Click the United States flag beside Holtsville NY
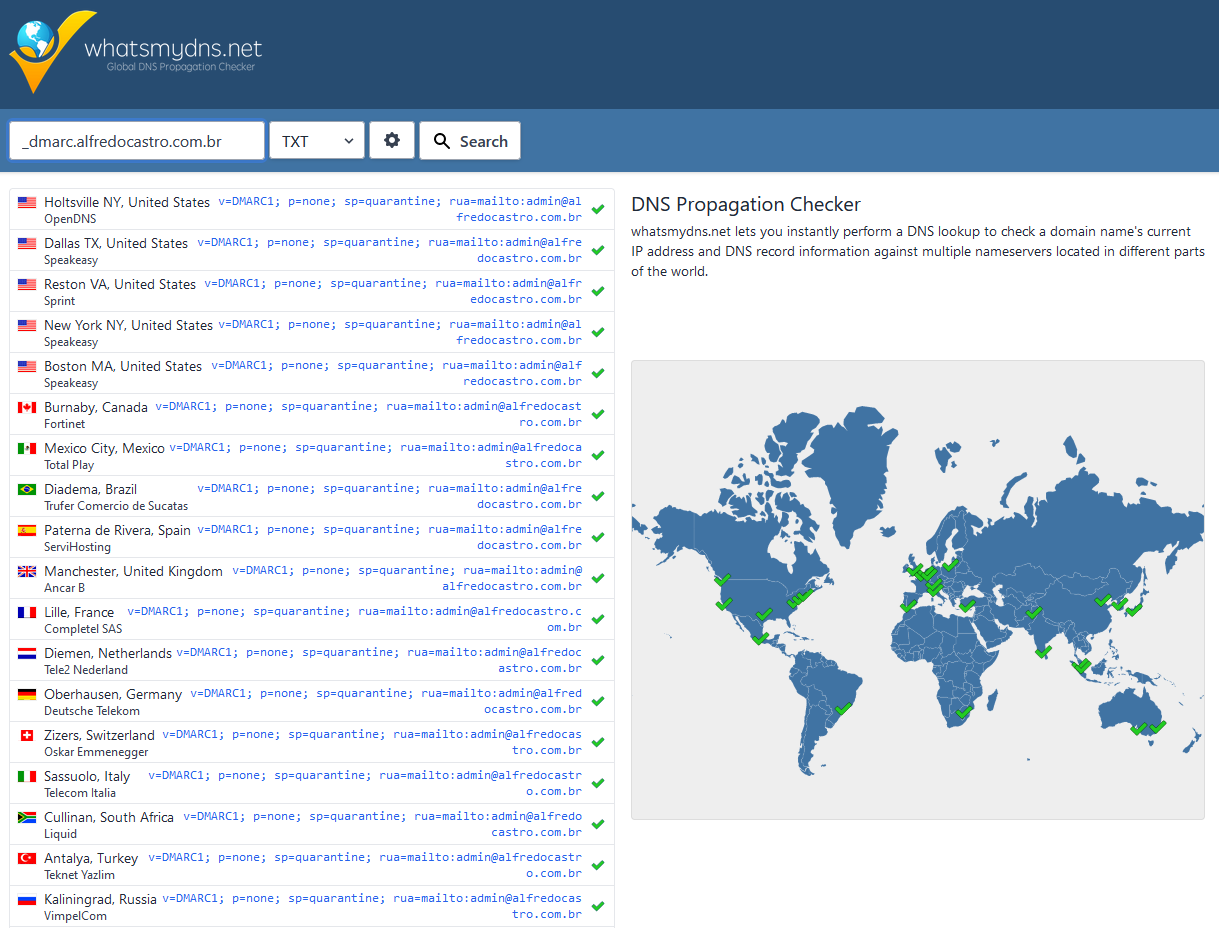This screenshot has height=928, width=1219. click(x=27, y=202)
